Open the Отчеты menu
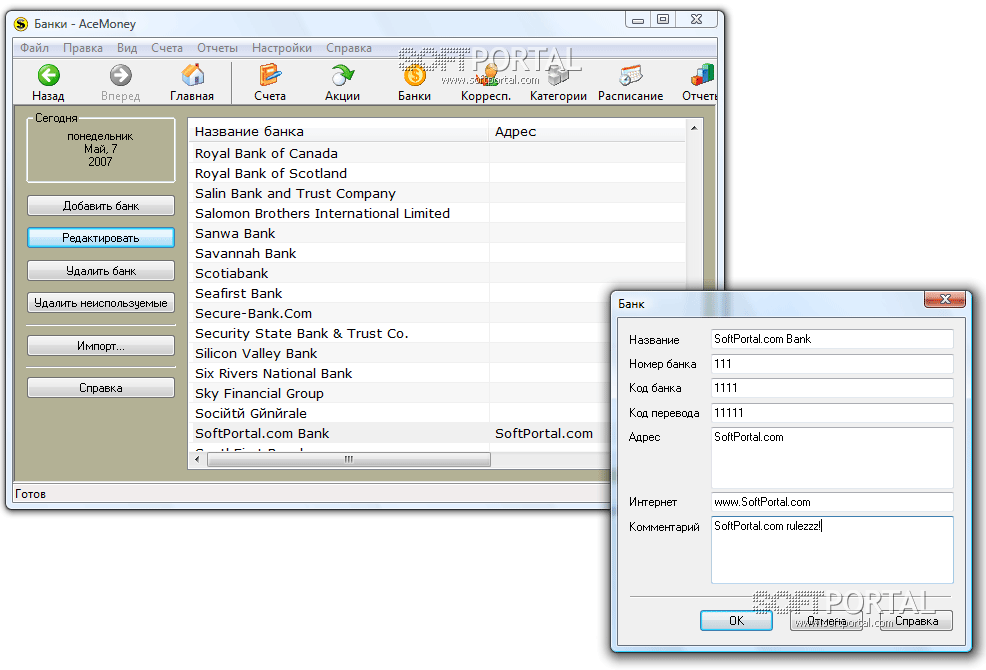The height and width of the screenshot is (670, 986). point(218,48)
